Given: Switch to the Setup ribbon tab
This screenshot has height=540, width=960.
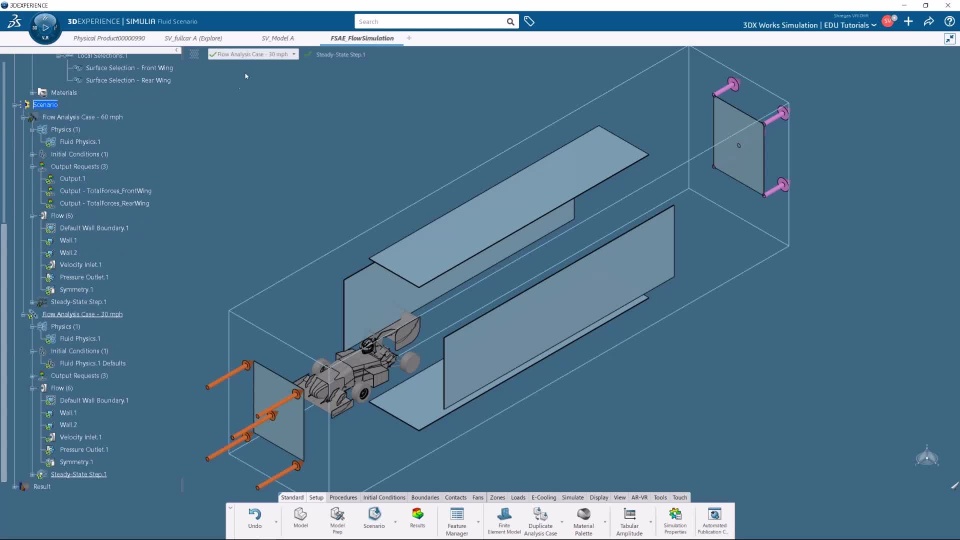Looking at the screenshot, I should pos(316,497).
